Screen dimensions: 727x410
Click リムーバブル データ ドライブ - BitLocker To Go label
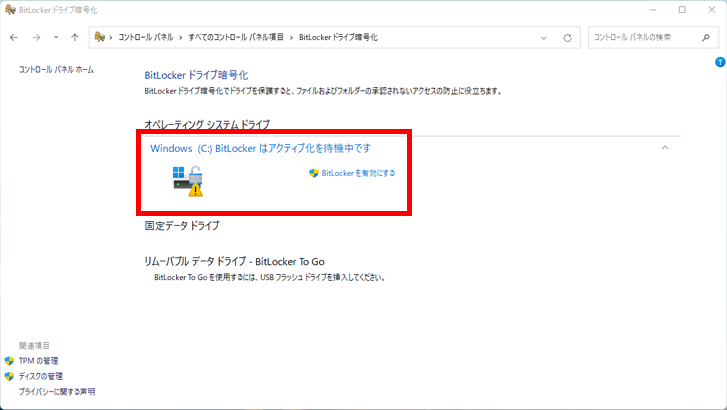(234, 262)
